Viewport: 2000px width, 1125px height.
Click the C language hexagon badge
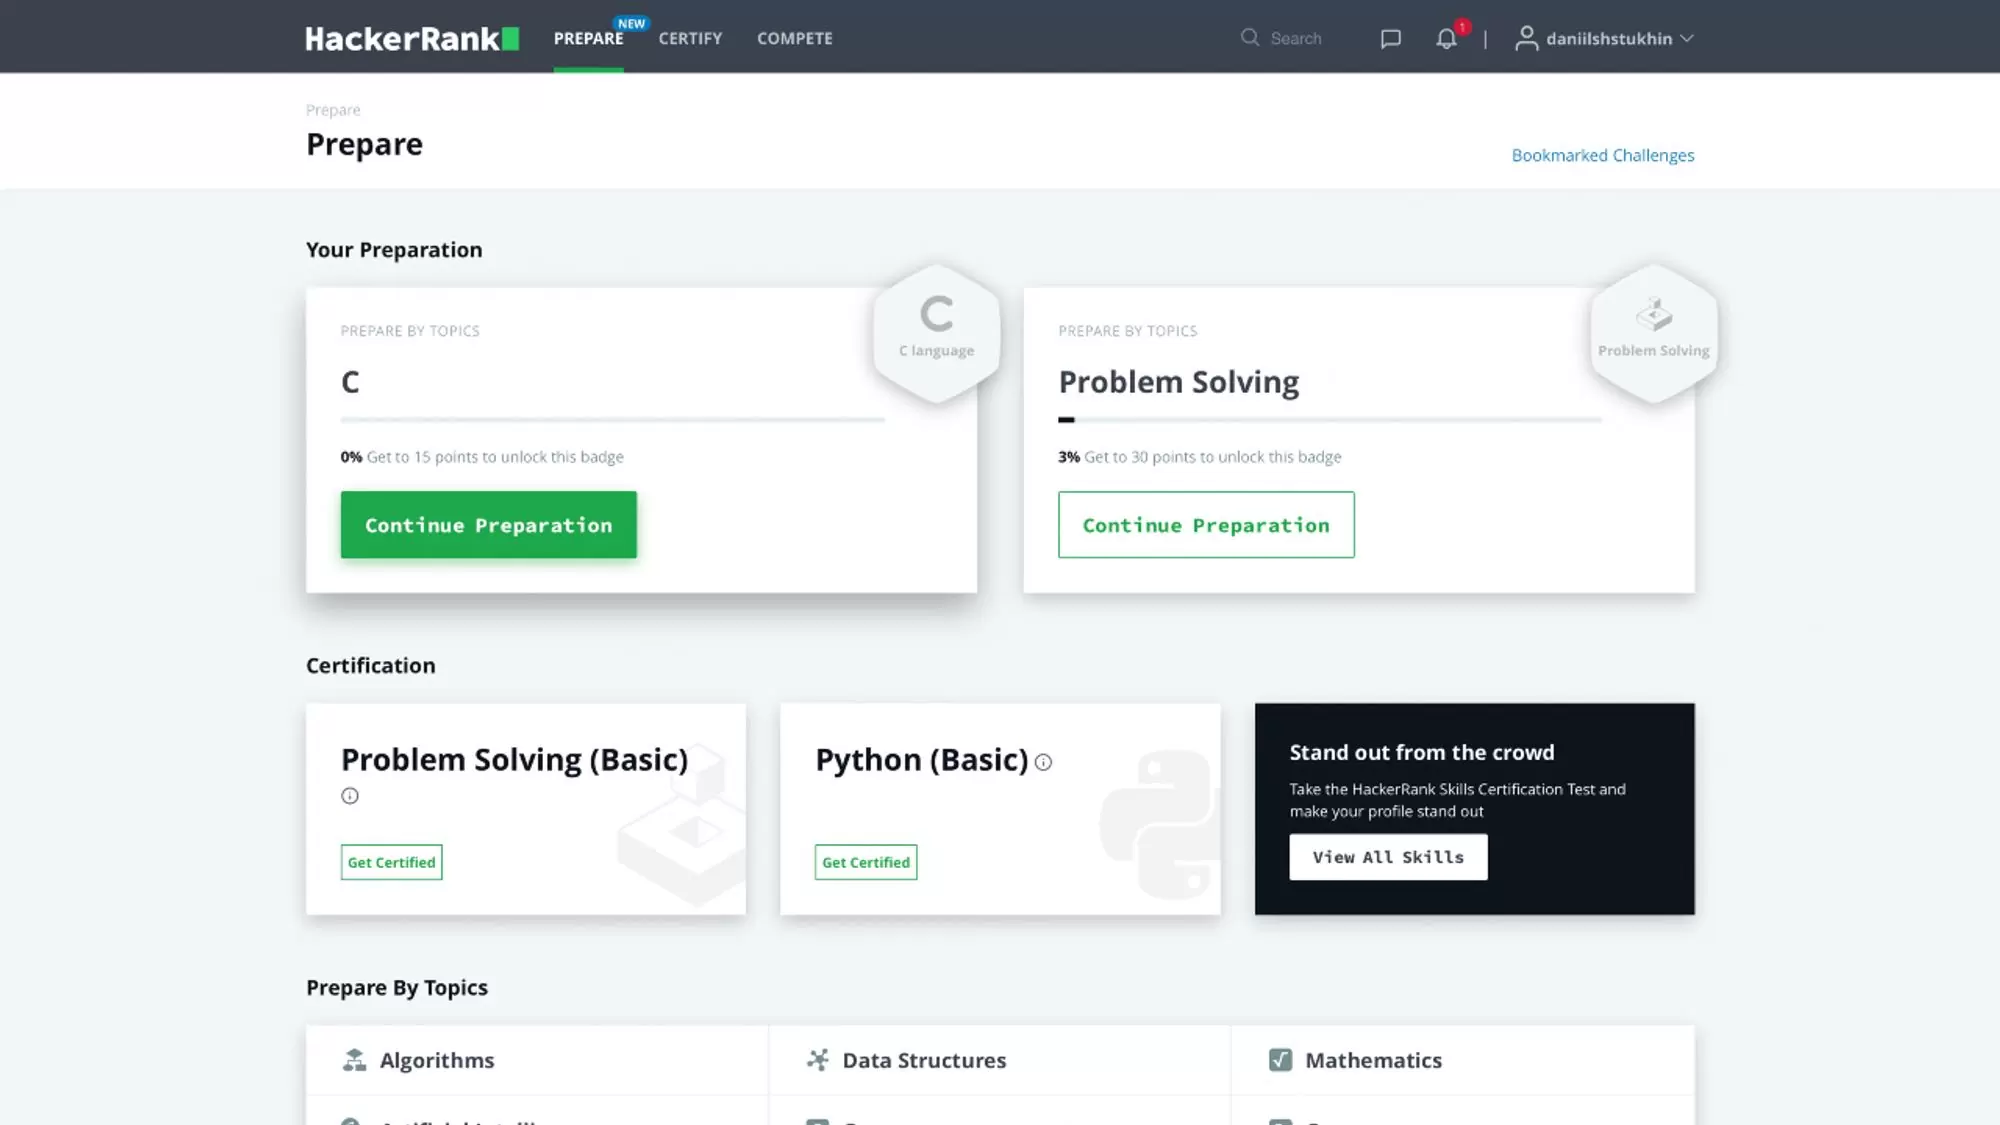pyautogui.click(x=936, y=333)
